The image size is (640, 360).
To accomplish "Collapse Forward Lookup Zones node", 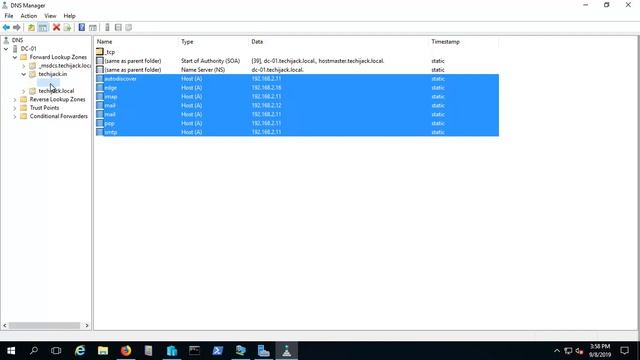I will tap(15, 57).
